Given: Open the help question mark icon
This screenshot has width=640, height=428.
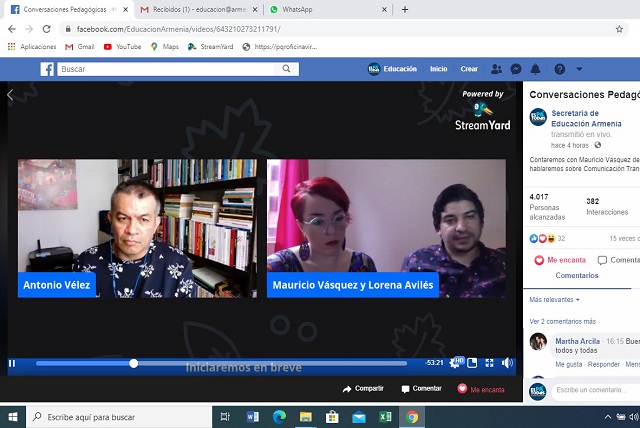Looking at the screenshot, I should [560, 69].
